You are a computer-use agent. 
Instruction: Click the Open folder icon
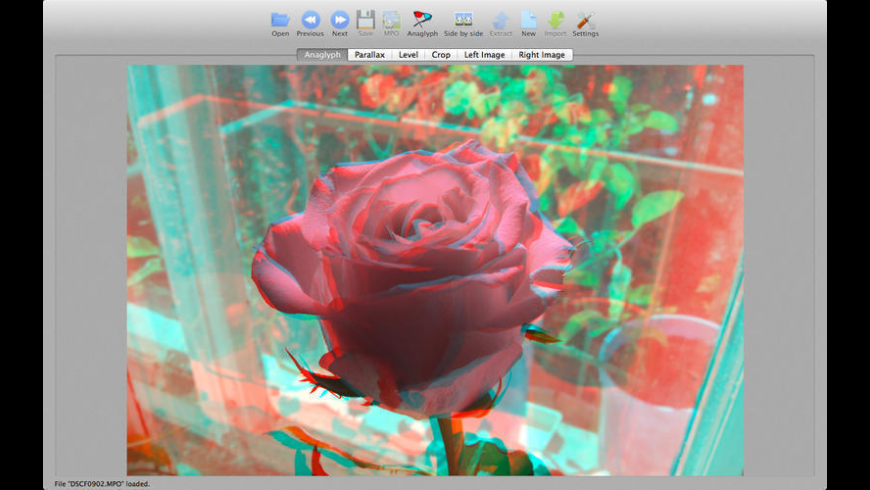[280, 20]
